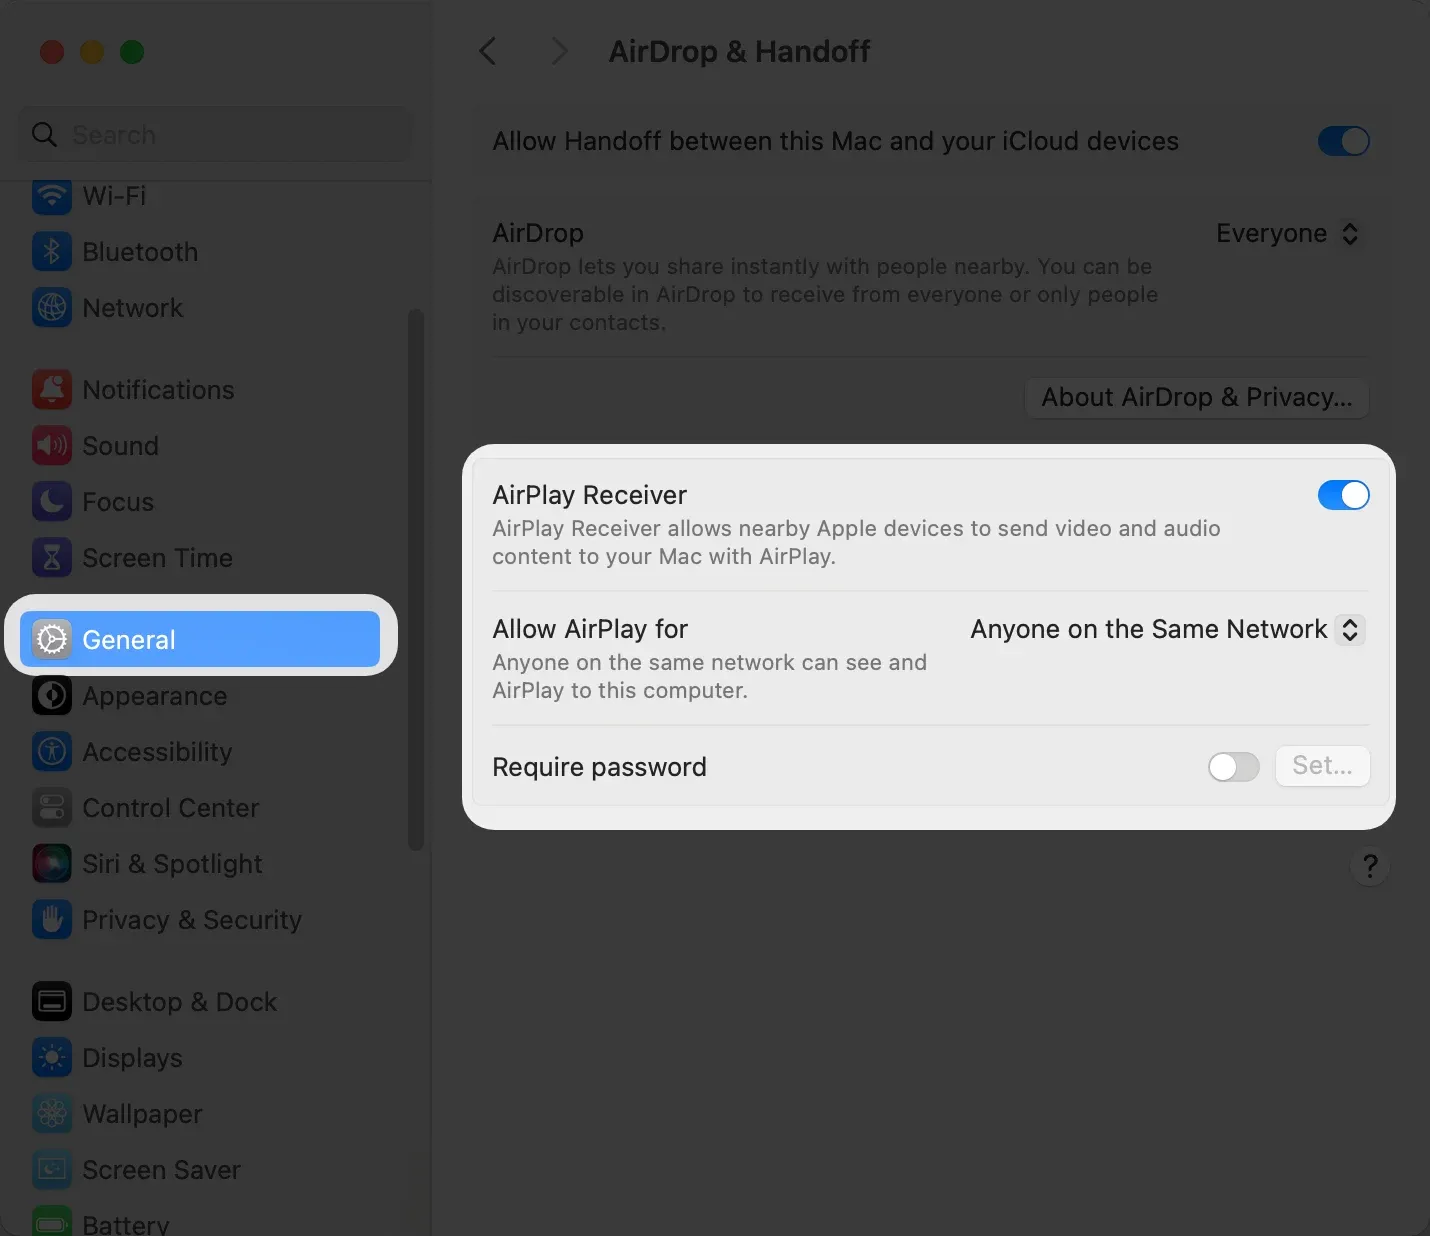The width and height of the screenshot is (1430, 1236).
Task: Click the Displays sun icon
Action: [x=52, y=1058]
